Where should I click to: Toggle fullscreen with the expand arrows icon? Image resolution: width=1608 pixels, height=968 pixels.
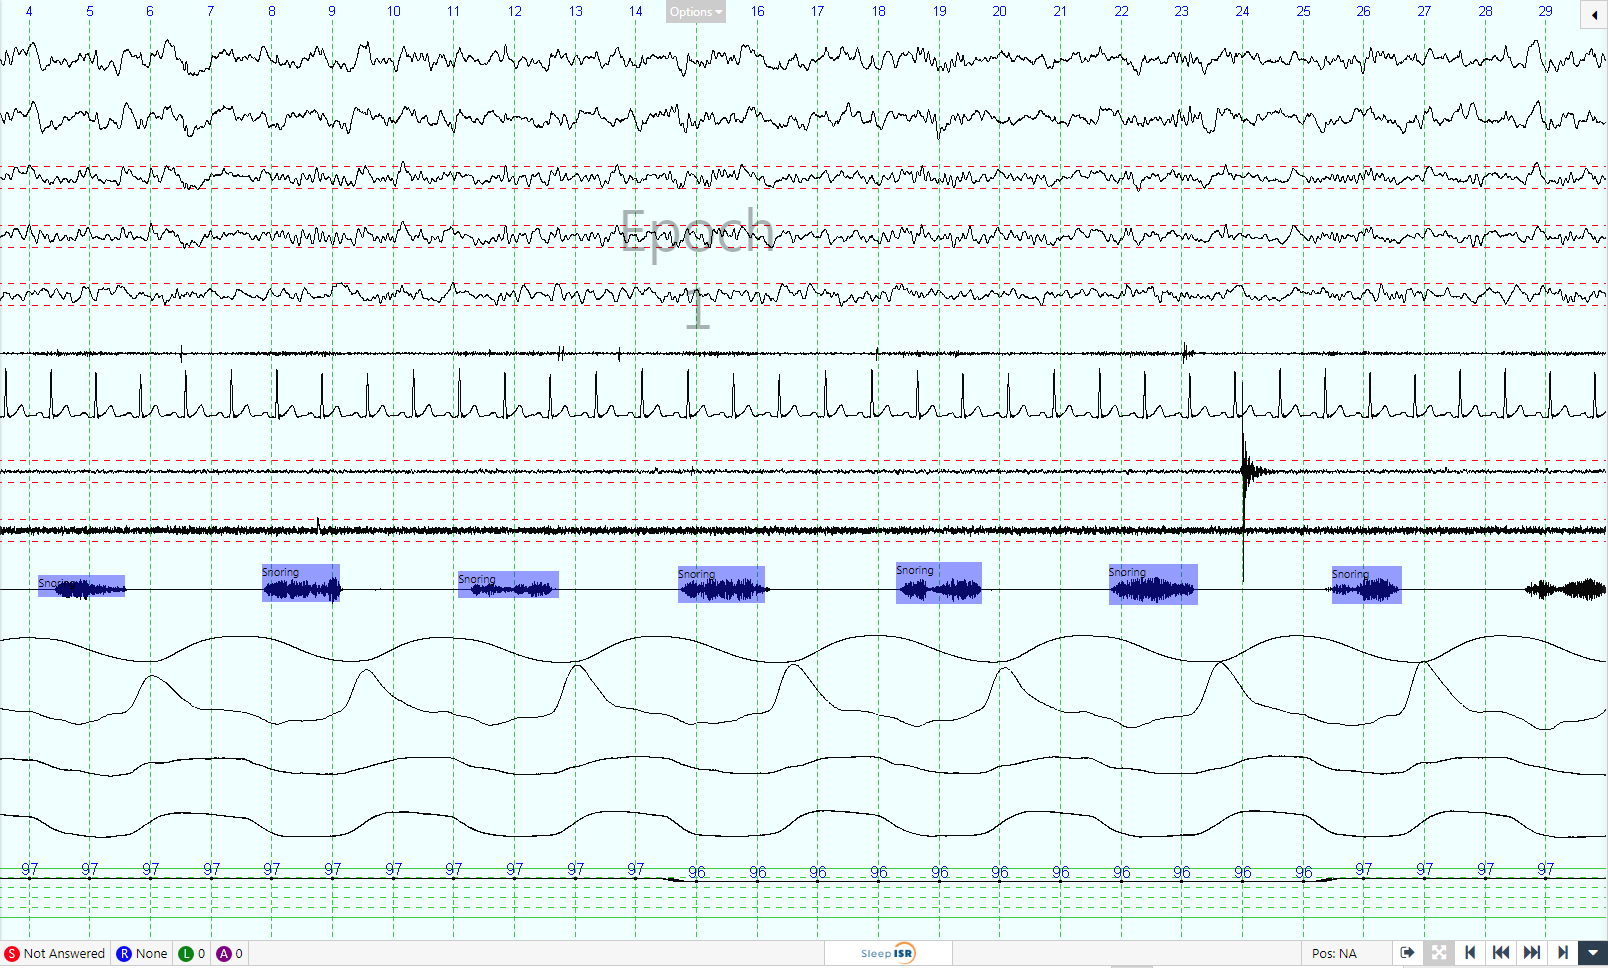pos(1439,953)
